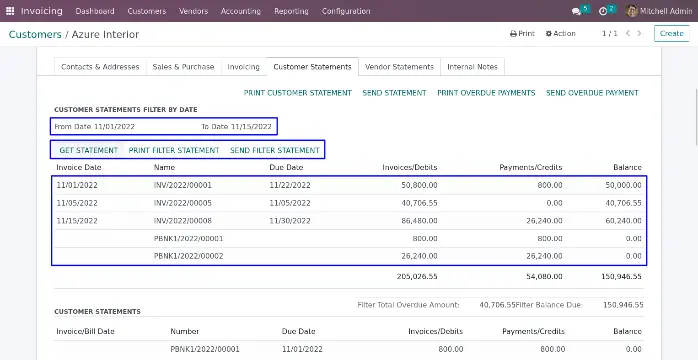Image resolution: width=698 pixels, height=360 pixels.
Task: Open the Mitchell Admin user menu
Action: click(x=659, y=11)
